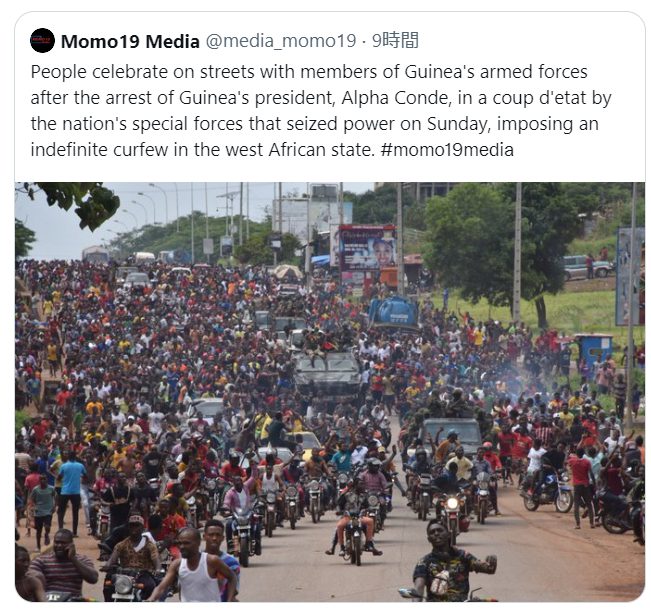This screenshot has width=651, height=613.
Task: Click the billboard with a woman's face in photo
Action: tap(367, 248)
